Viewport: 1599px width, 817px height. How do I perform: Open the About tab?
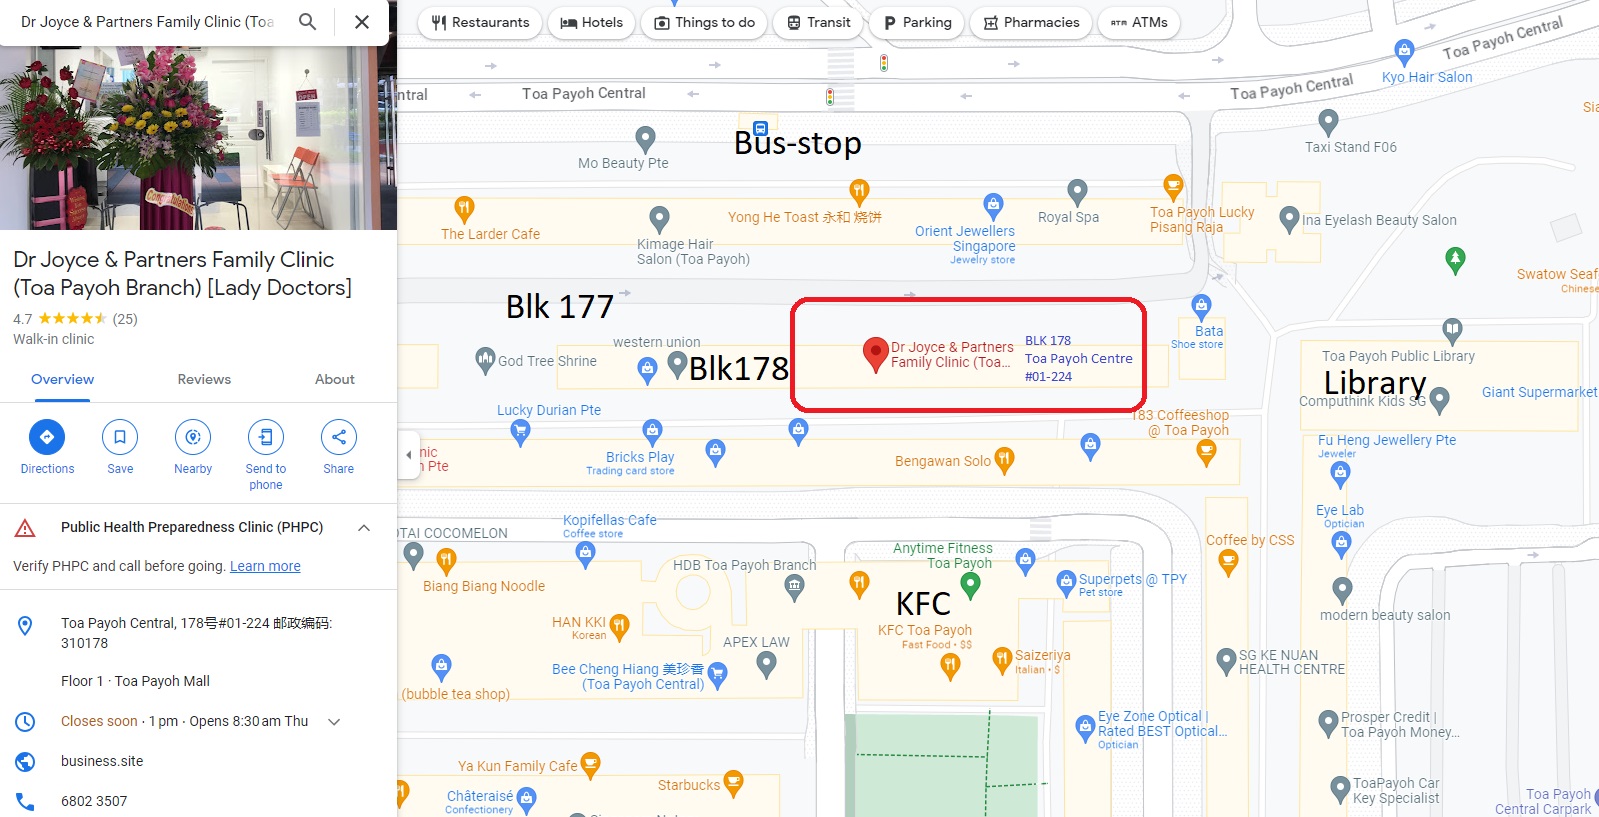pos(334,380)
